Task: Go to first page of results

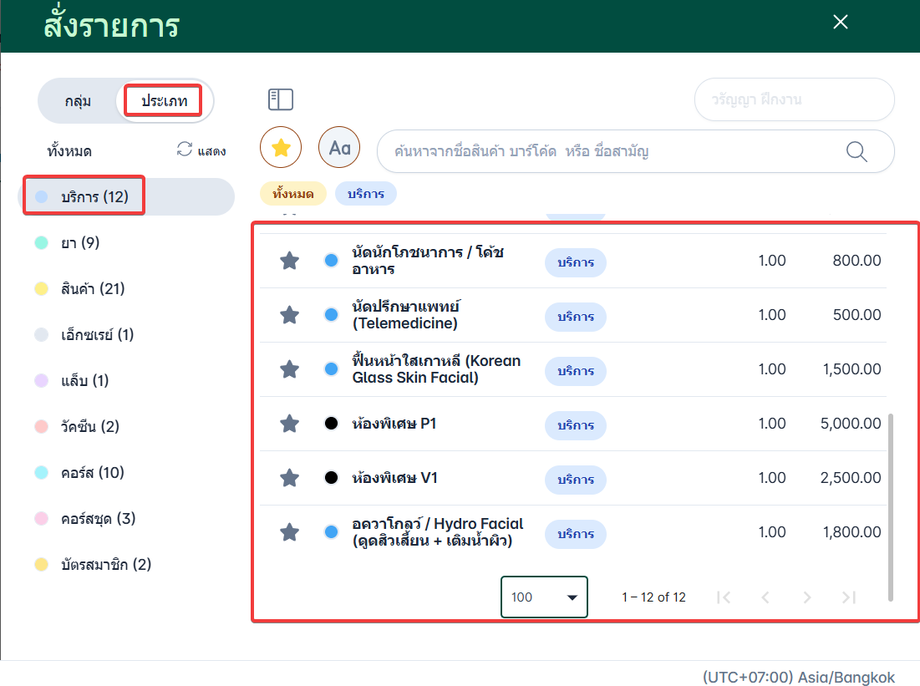Action: tap(723, 597)
